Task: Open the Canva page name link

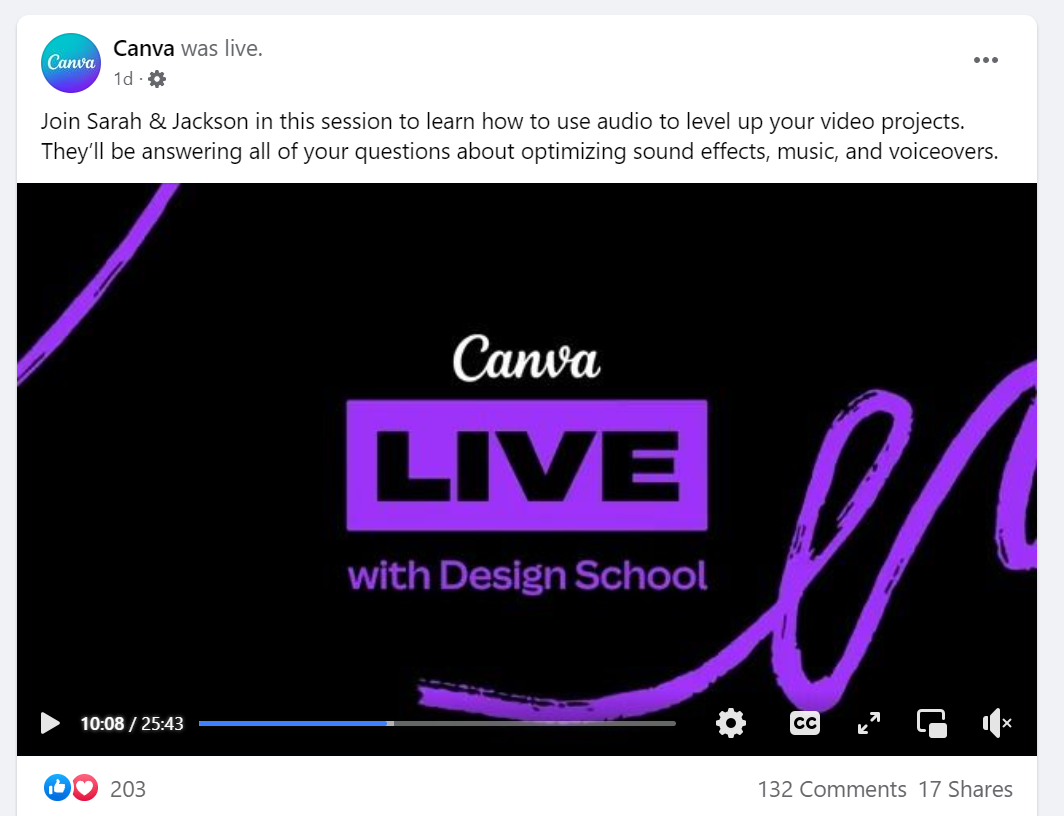Action: (143, 48)
